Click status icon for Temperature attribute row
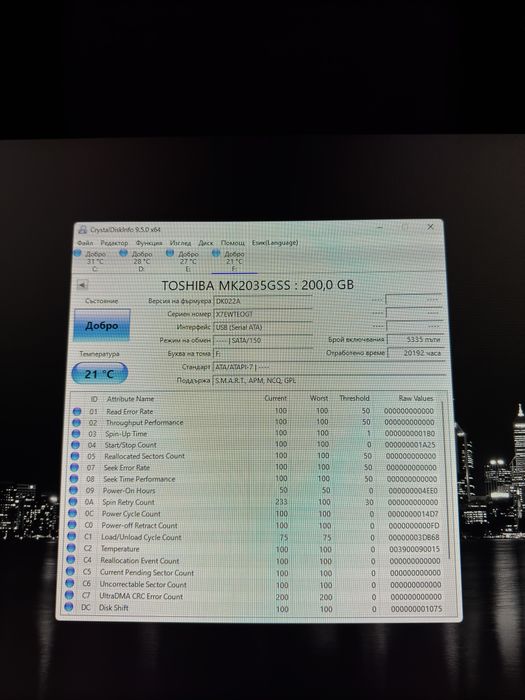 (71, 549)
